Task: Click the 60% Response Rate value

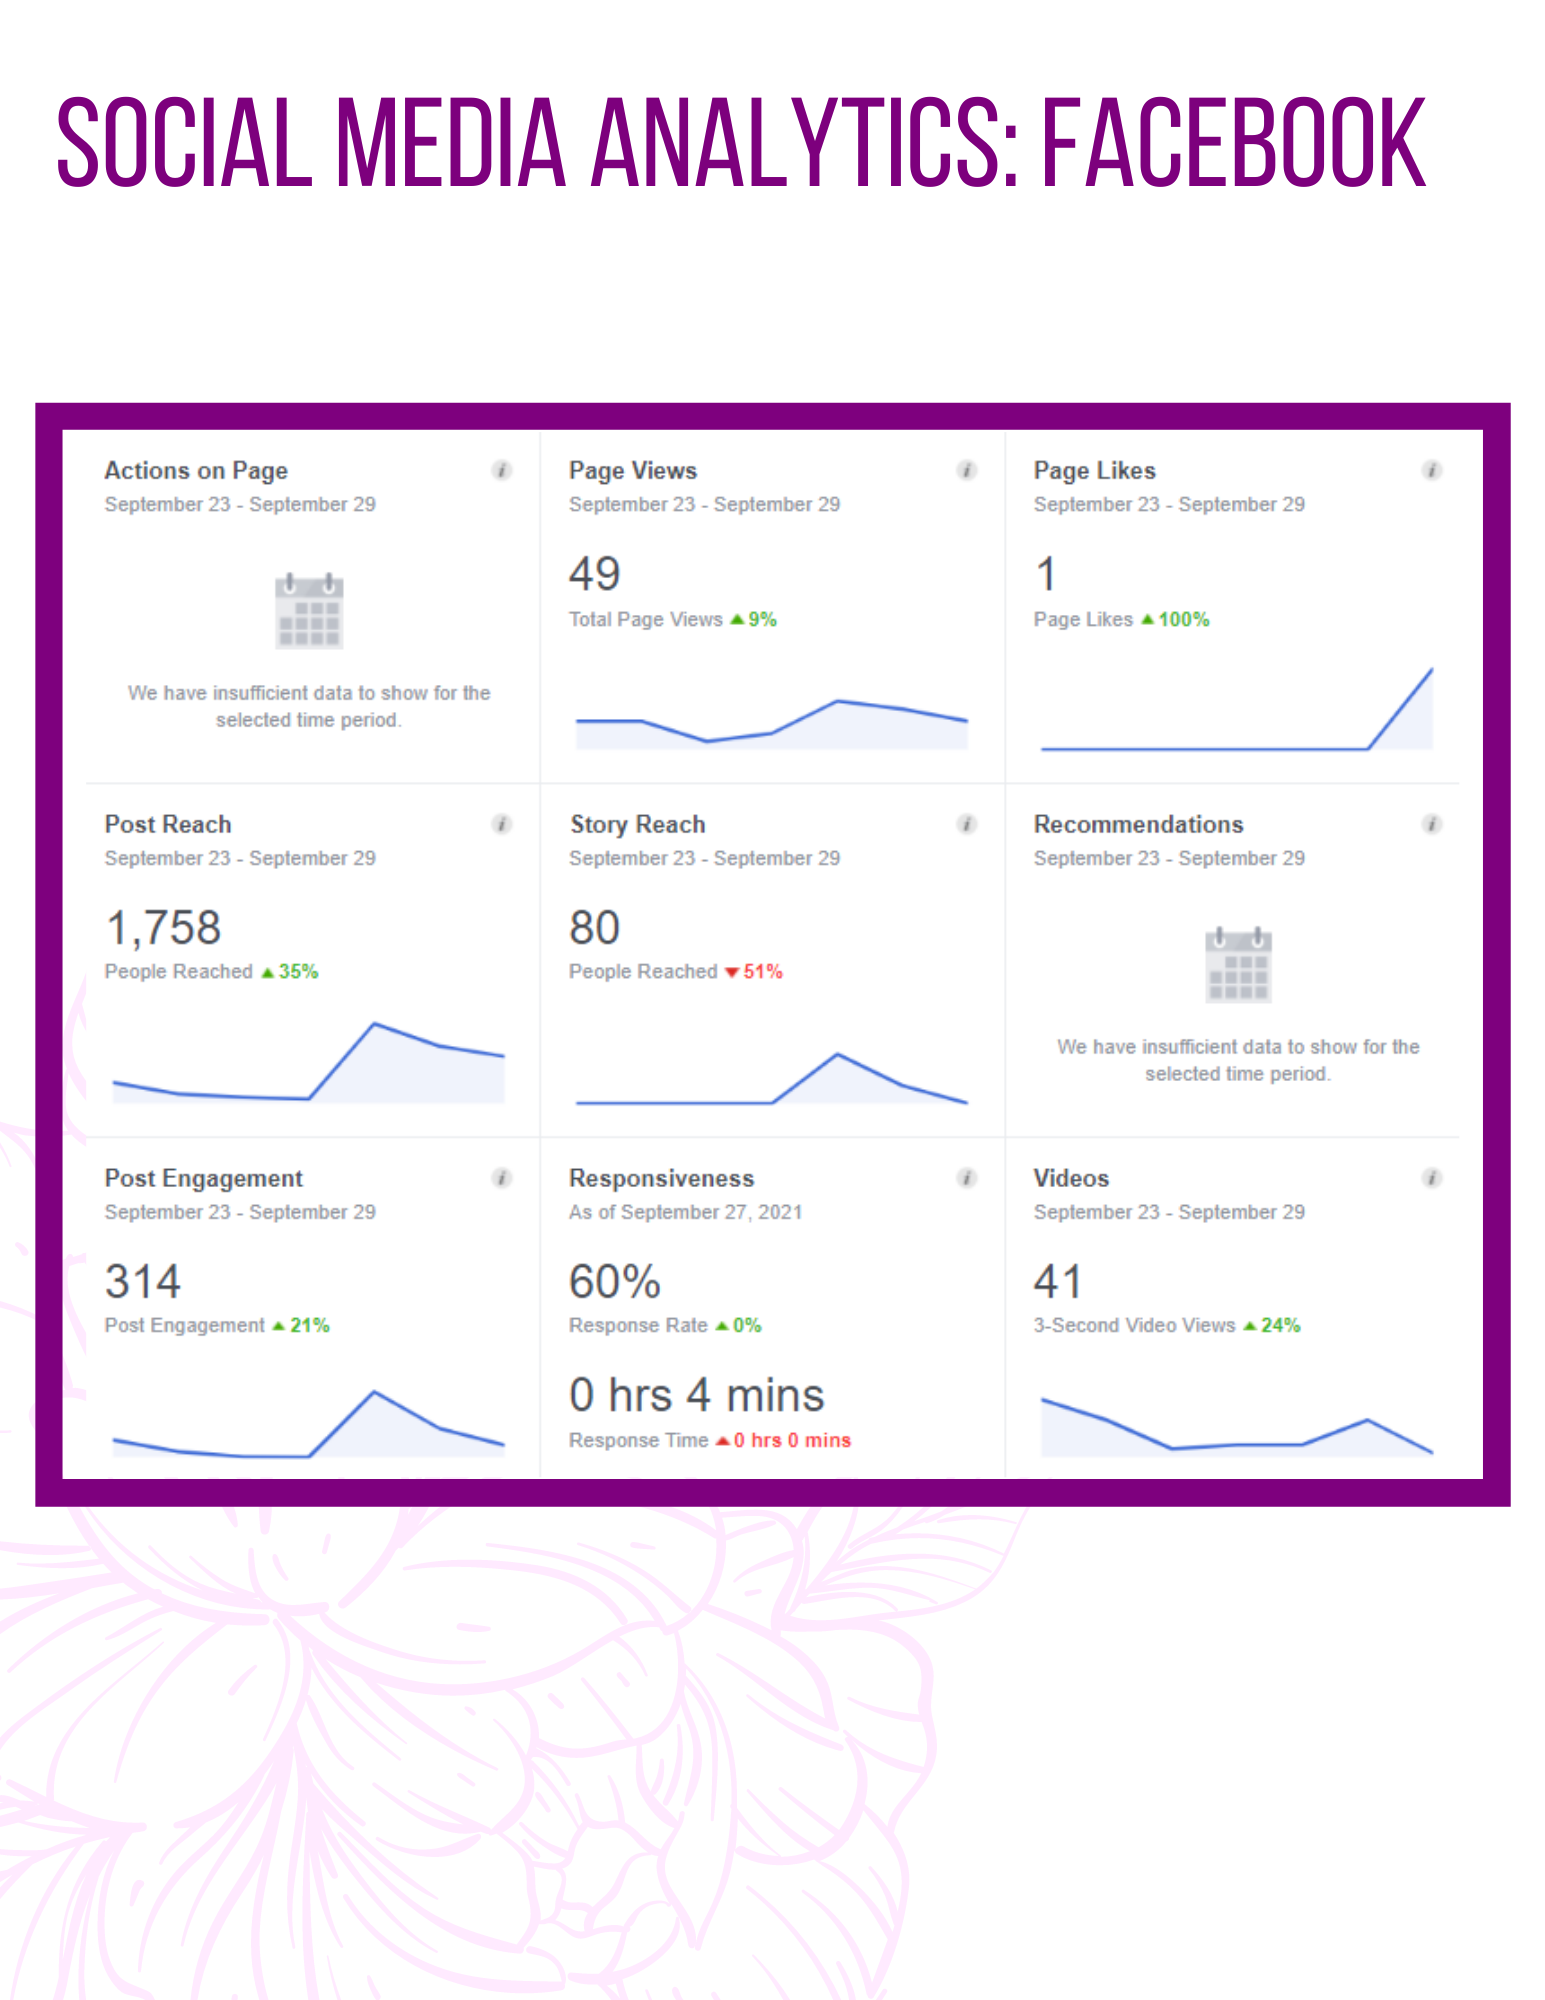Action: 615,1282
